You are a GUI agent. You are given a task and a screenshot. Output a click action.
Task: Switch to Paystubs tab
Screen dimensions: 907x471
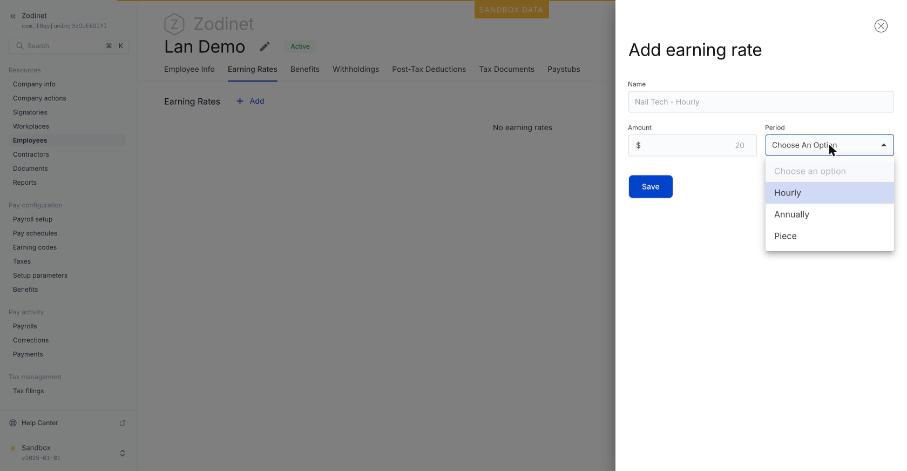[x=563, y=69]
